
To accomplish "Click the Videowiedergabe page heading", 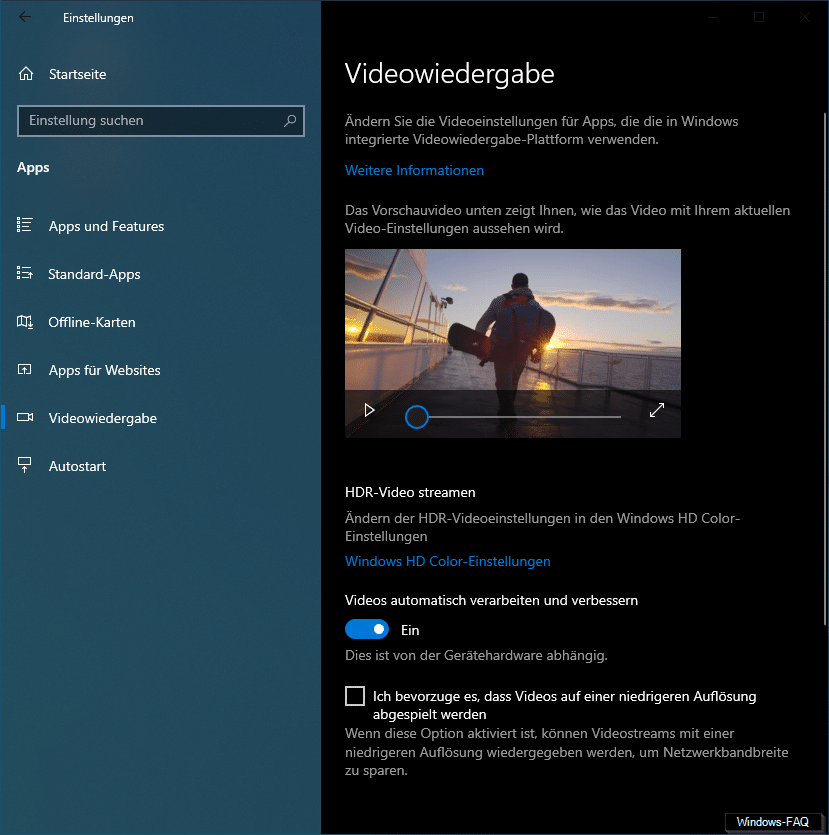I will [449, 73].
